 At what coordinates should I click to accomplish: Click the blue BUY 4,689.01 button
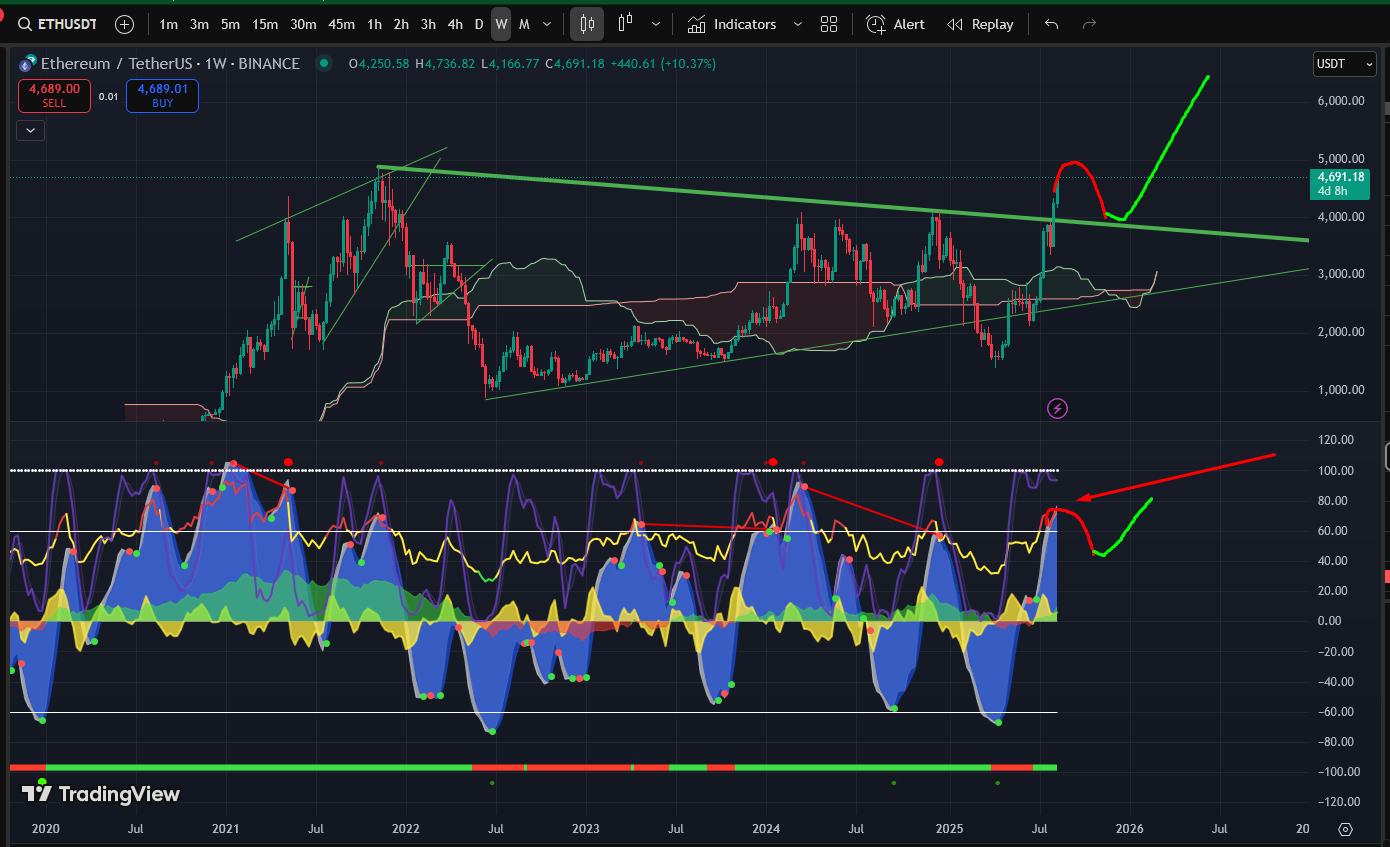coord(162,96)
